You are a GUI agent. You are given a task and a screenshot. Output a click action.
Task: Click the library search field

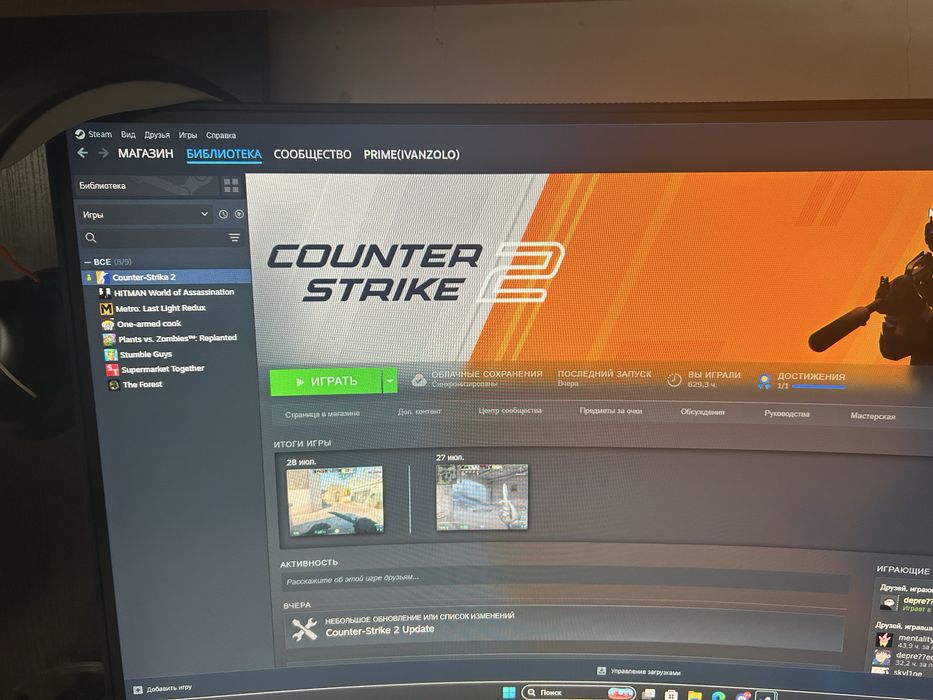tap(162, 238)
